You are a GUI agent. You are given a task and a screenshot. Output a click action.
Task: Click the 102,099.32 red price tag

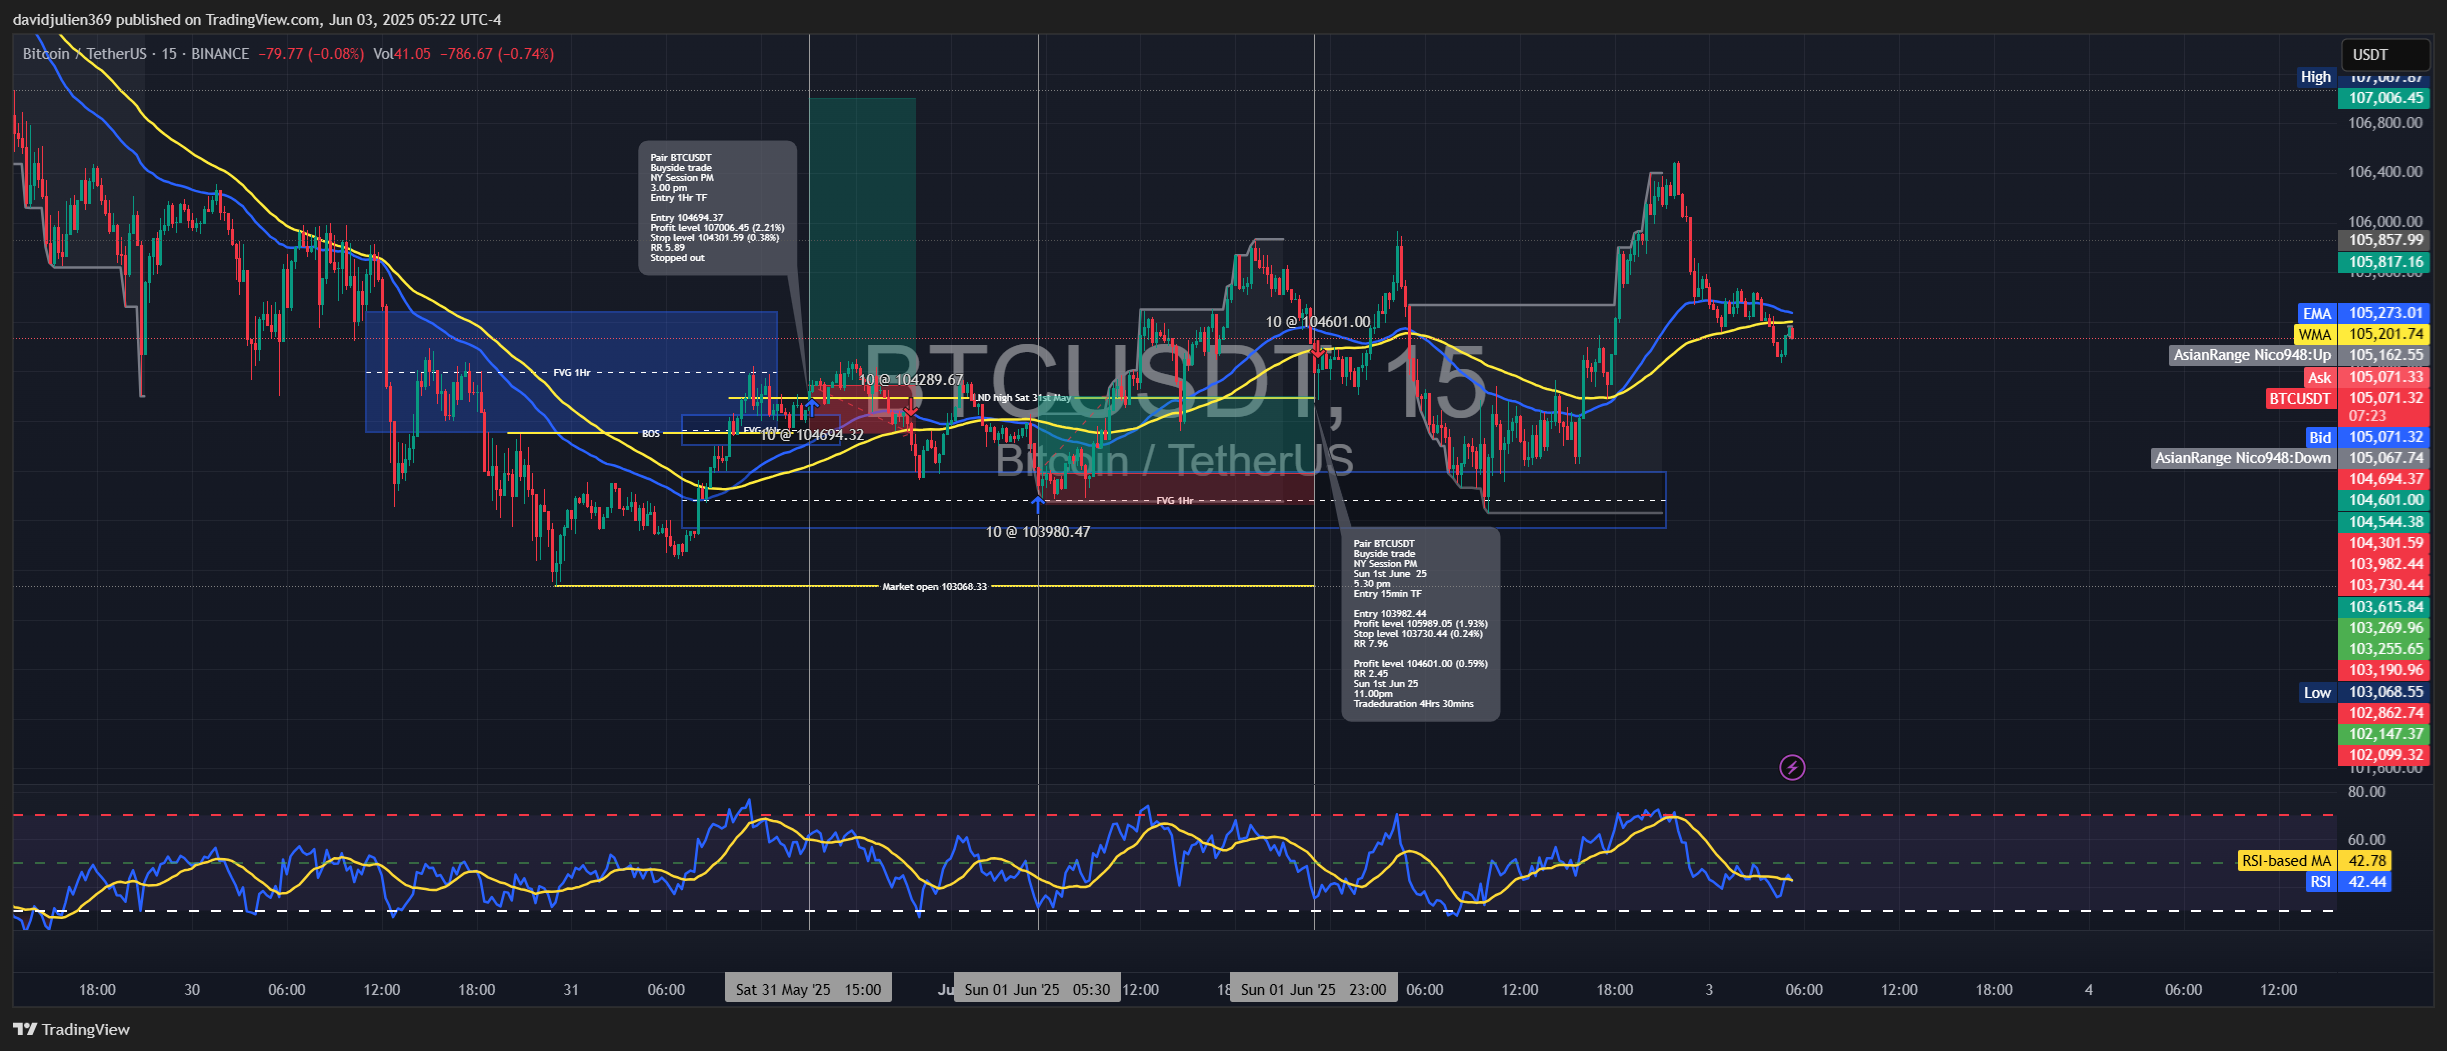[2384, 755]
